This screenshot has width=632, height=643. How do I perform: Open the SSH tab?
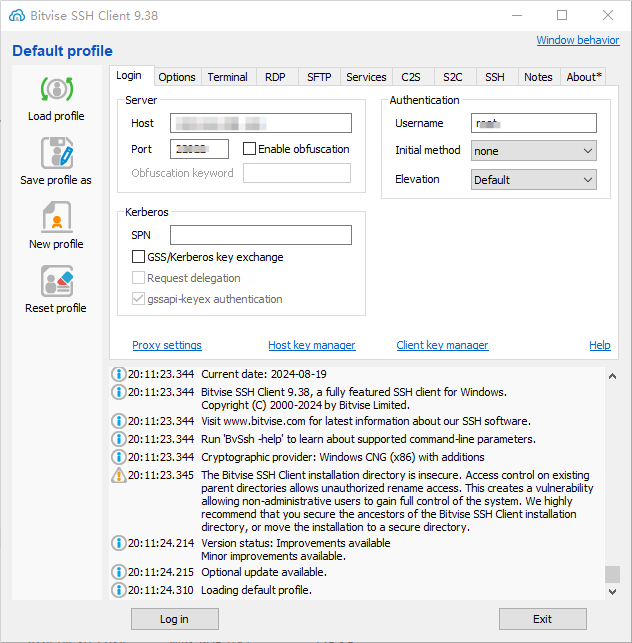pos(495,77)
